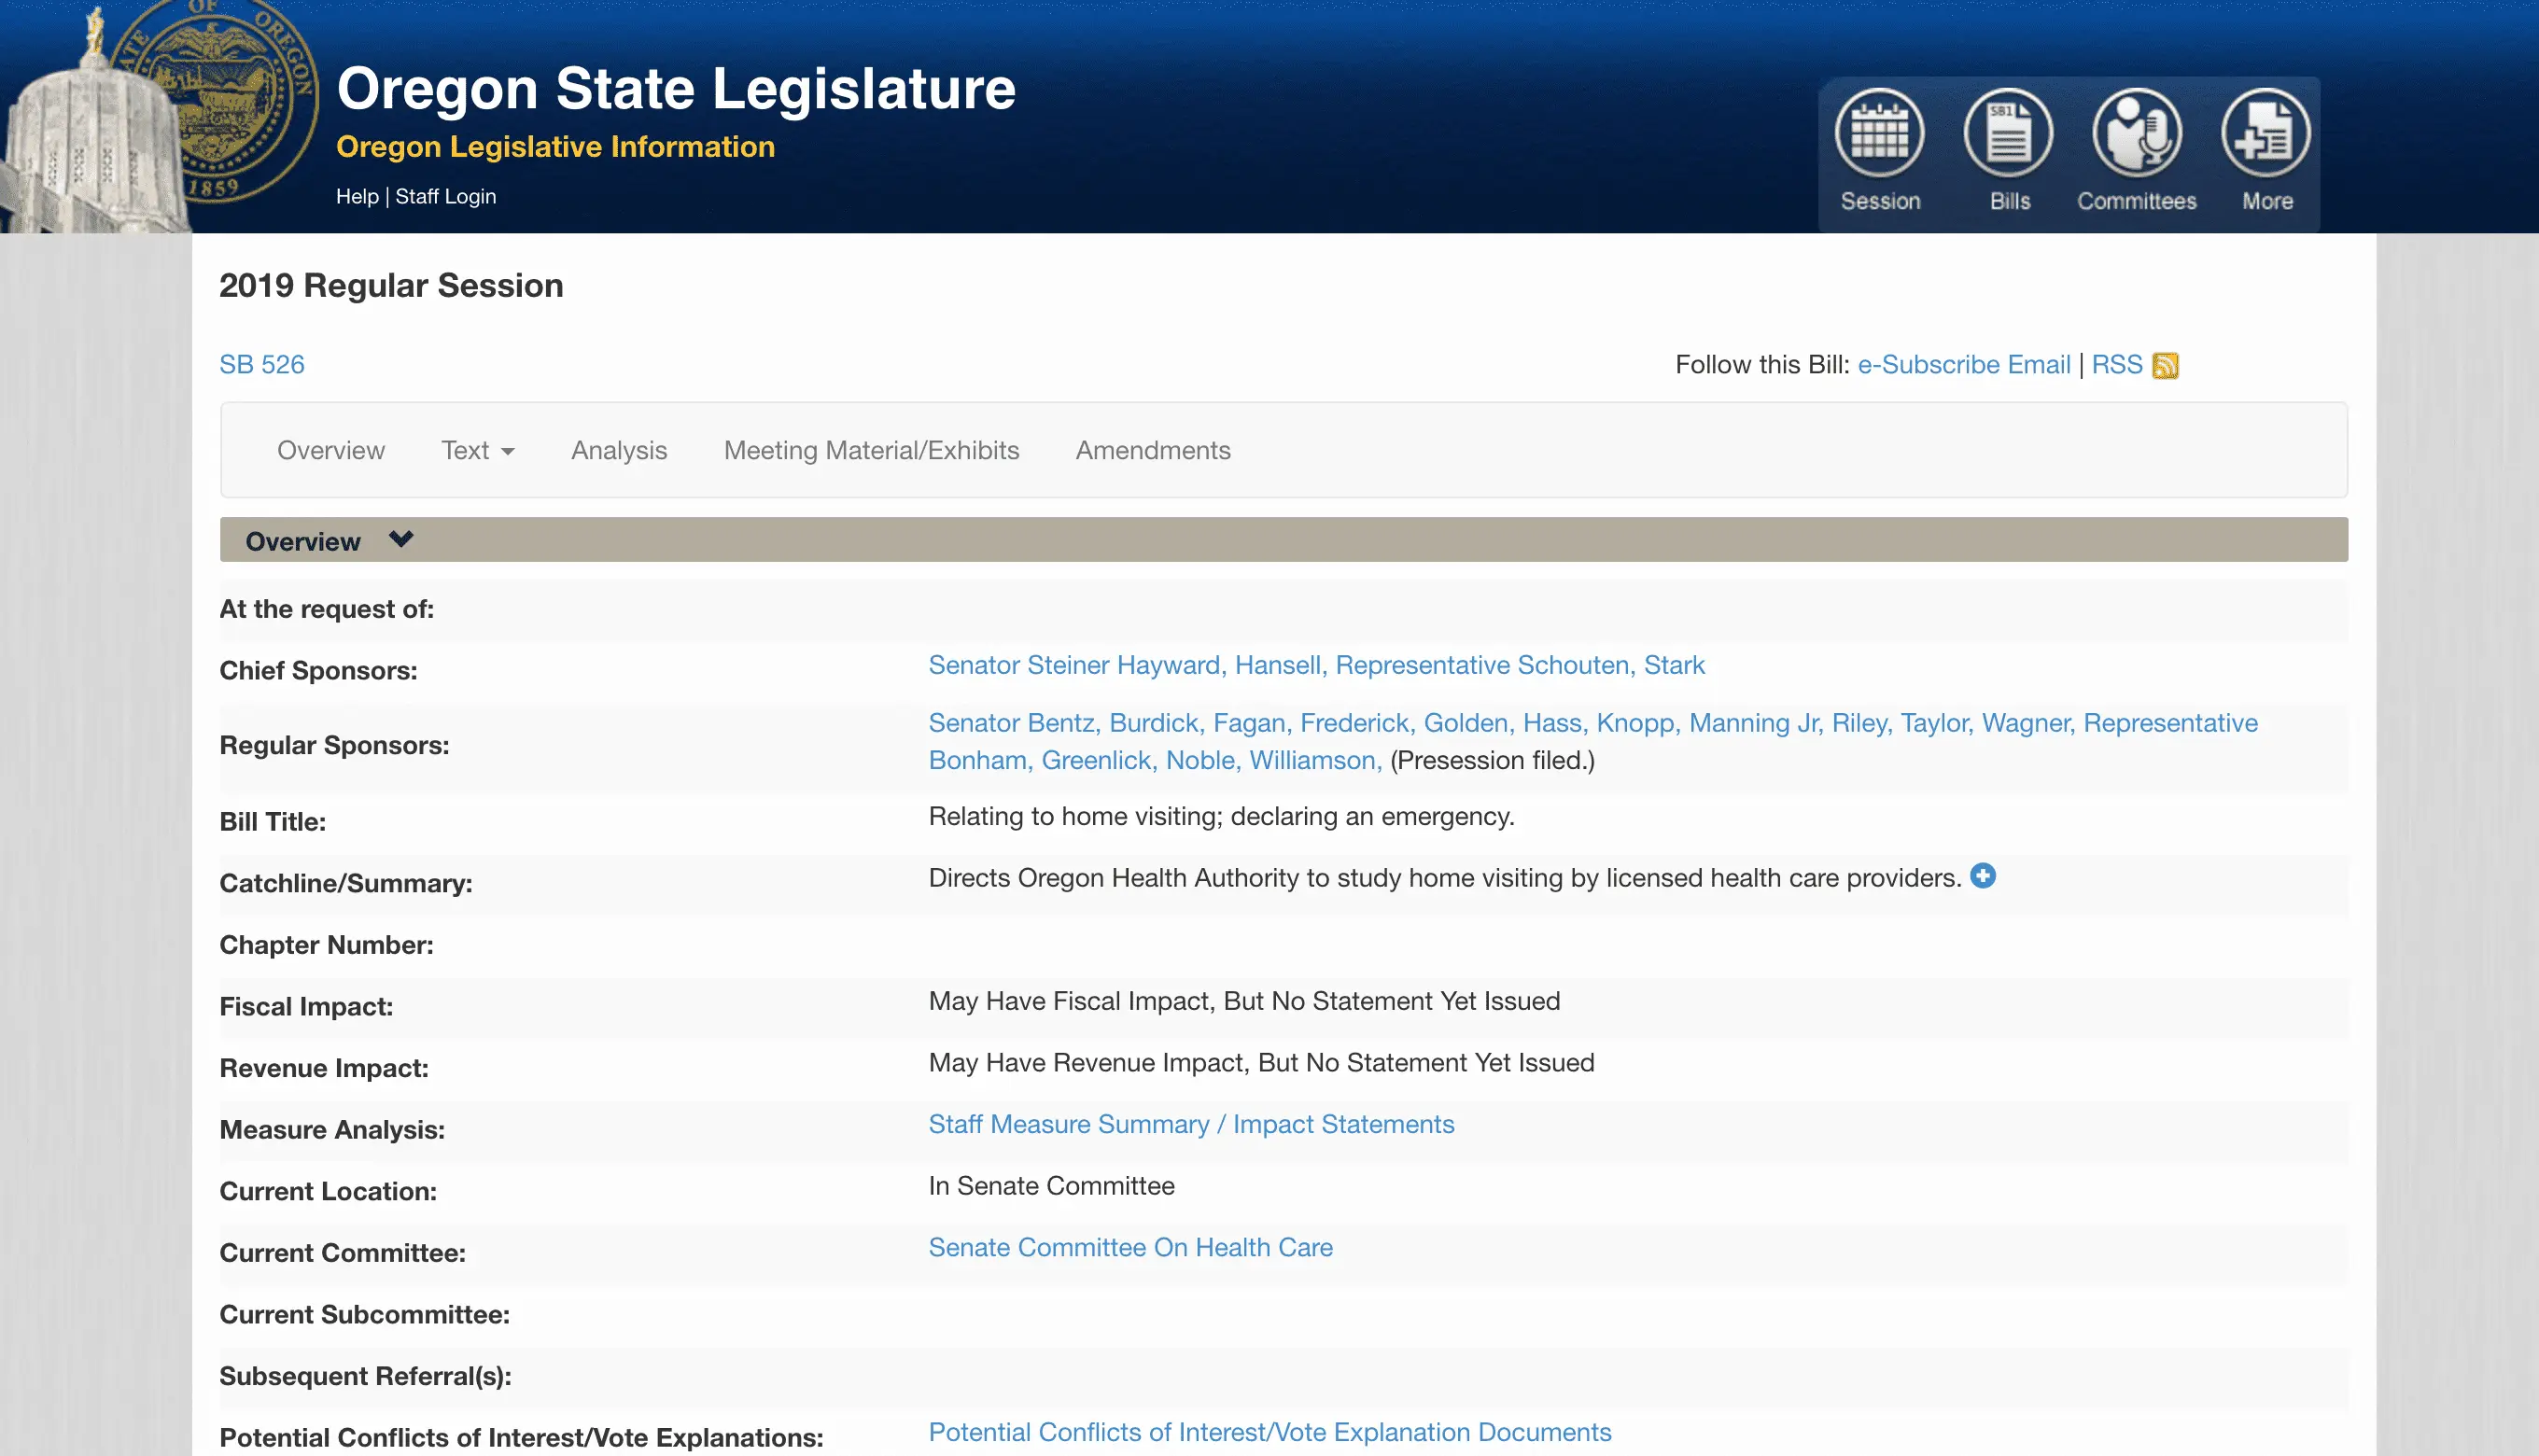This screenshot has height=1456, width=2539.
Task: Open Potential Conflicts of Interest documents link
Action: click(1269, 1432)
